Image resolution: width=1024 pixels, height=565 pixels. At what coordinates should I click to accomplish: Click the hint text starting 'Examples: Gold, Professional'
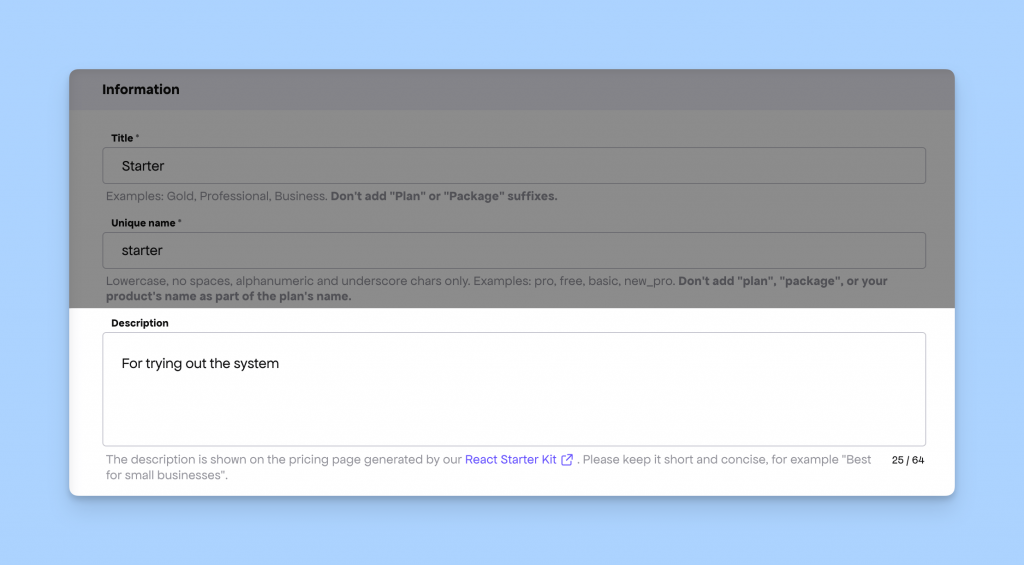tap(331, 196)
